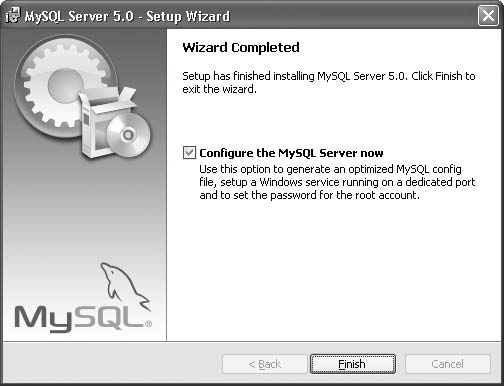Click the registered trademark symbol beside MySQL
The height and width of the screenshot is (386, 504).
[x=149, y=324]
